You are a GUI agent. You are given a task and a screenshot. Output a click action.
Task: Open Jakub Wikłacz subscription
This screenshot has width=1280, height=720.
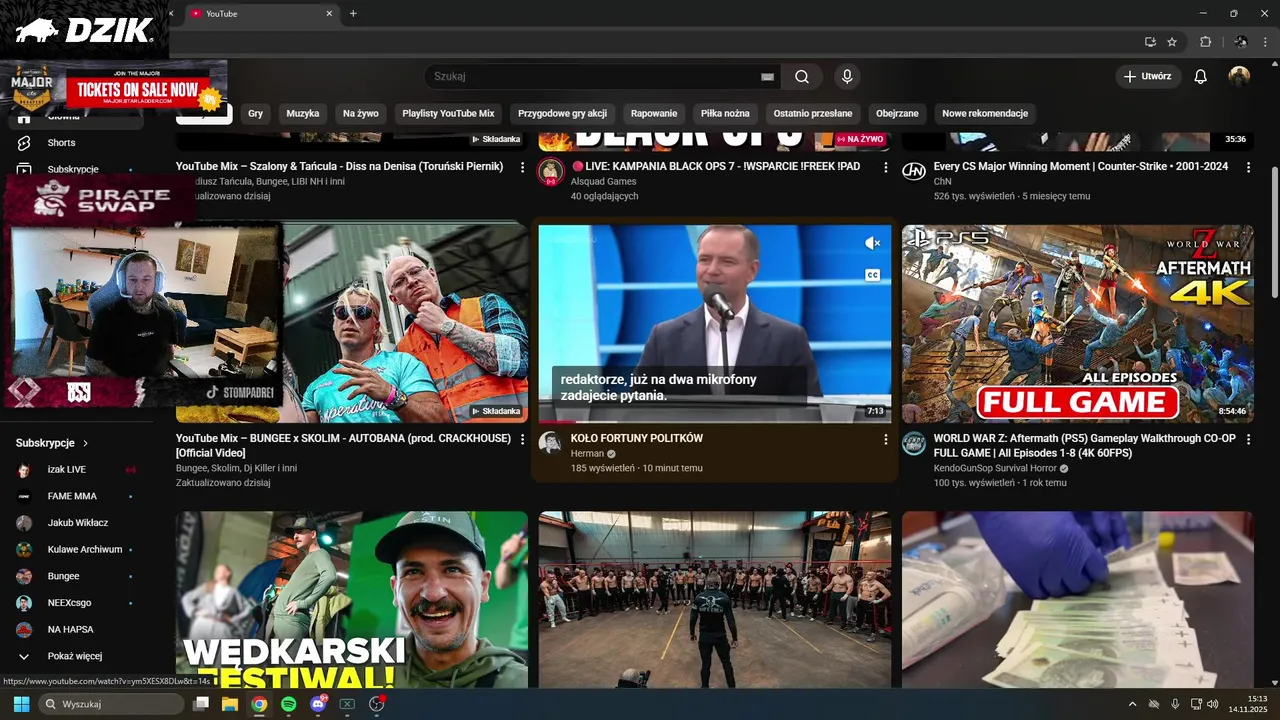pos(76,523)
